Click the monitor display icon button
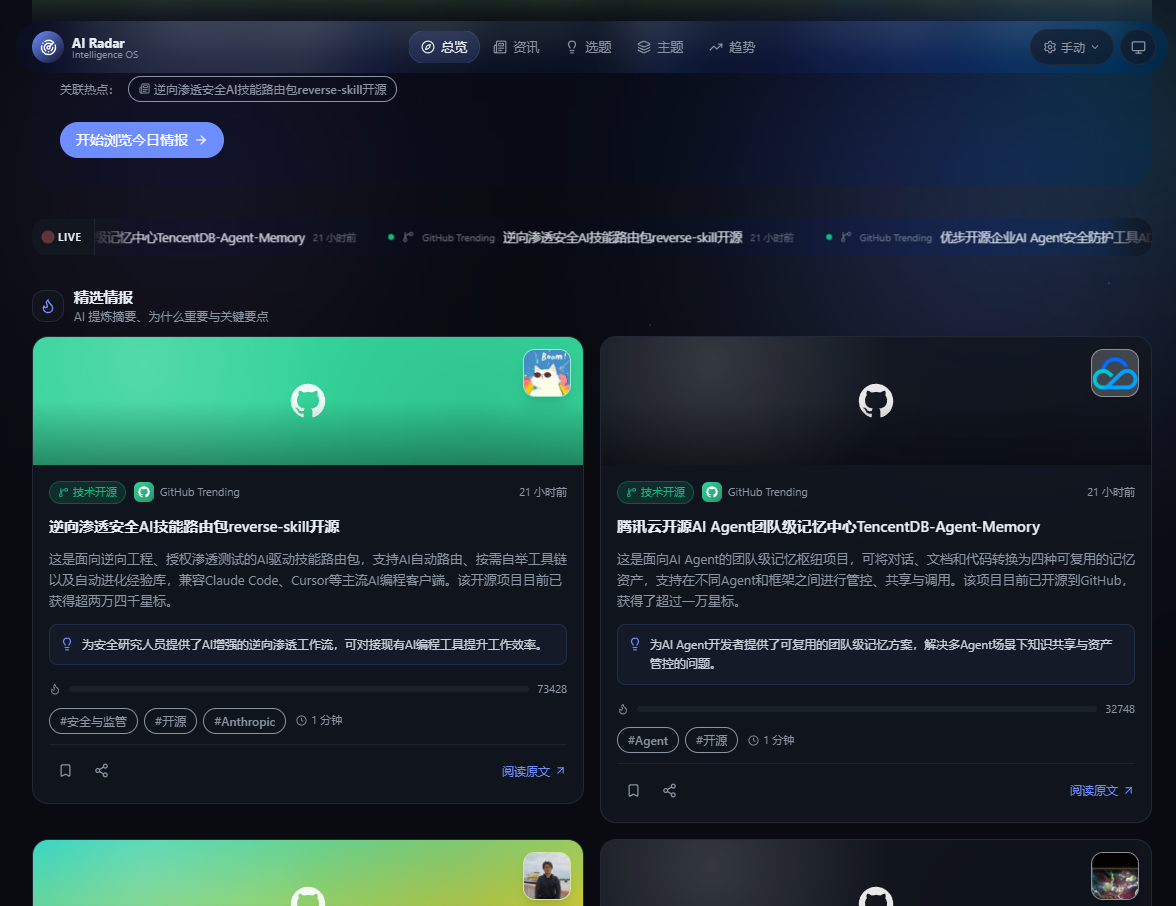Screen dimensions: 1176x906 pyautogui.click(x=1138, y=47)
